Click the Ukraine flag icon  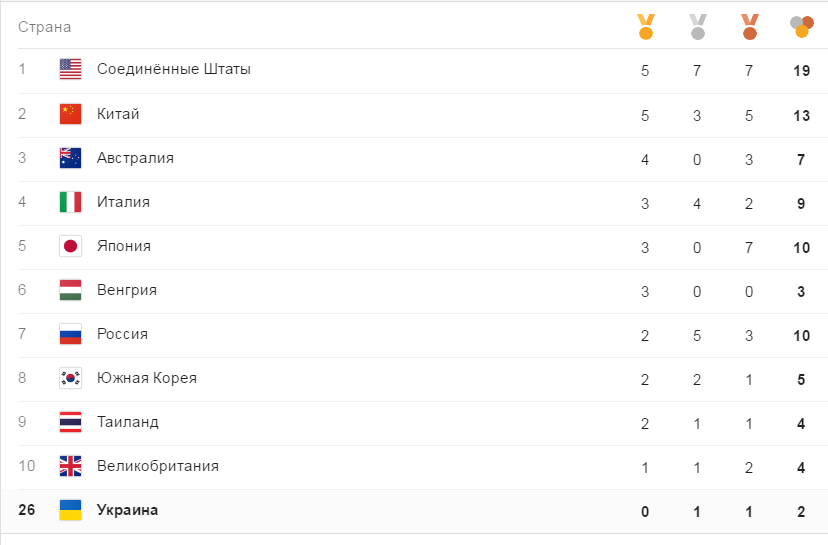click(x=70, y=510)
